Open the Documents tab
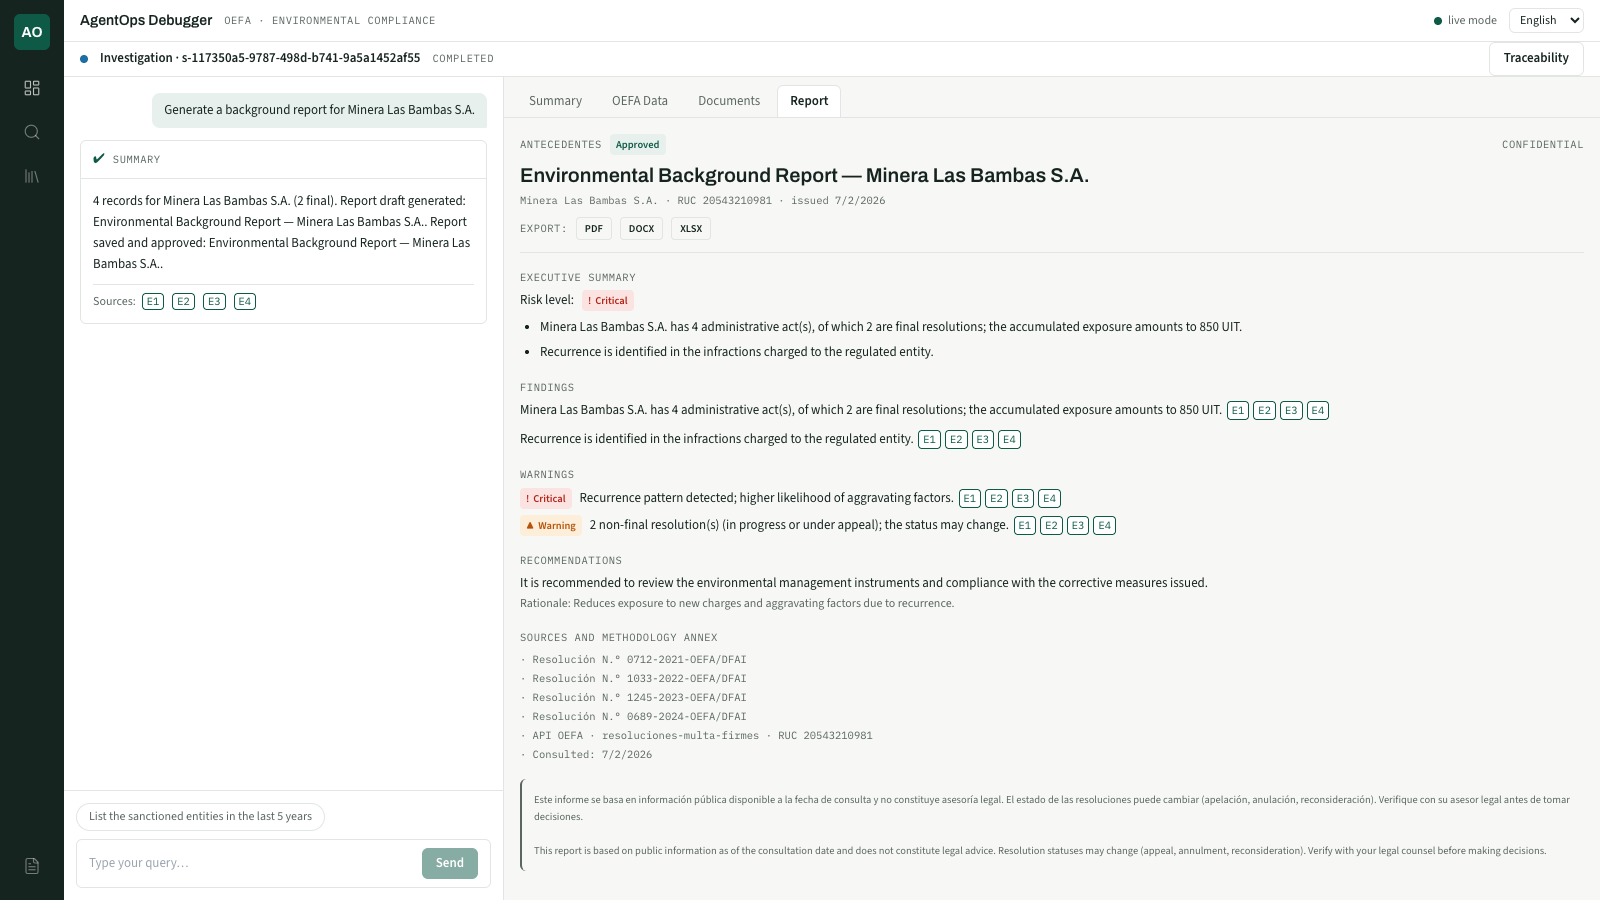 click(729, 101)
